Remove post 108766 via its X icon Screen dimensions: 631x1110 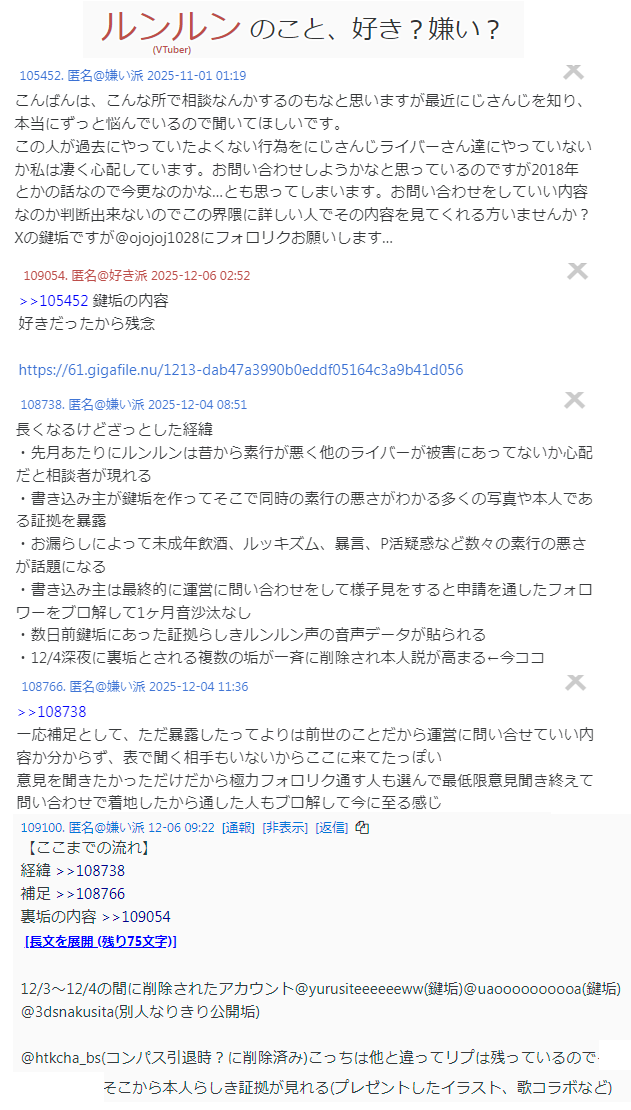click(576, 682)
